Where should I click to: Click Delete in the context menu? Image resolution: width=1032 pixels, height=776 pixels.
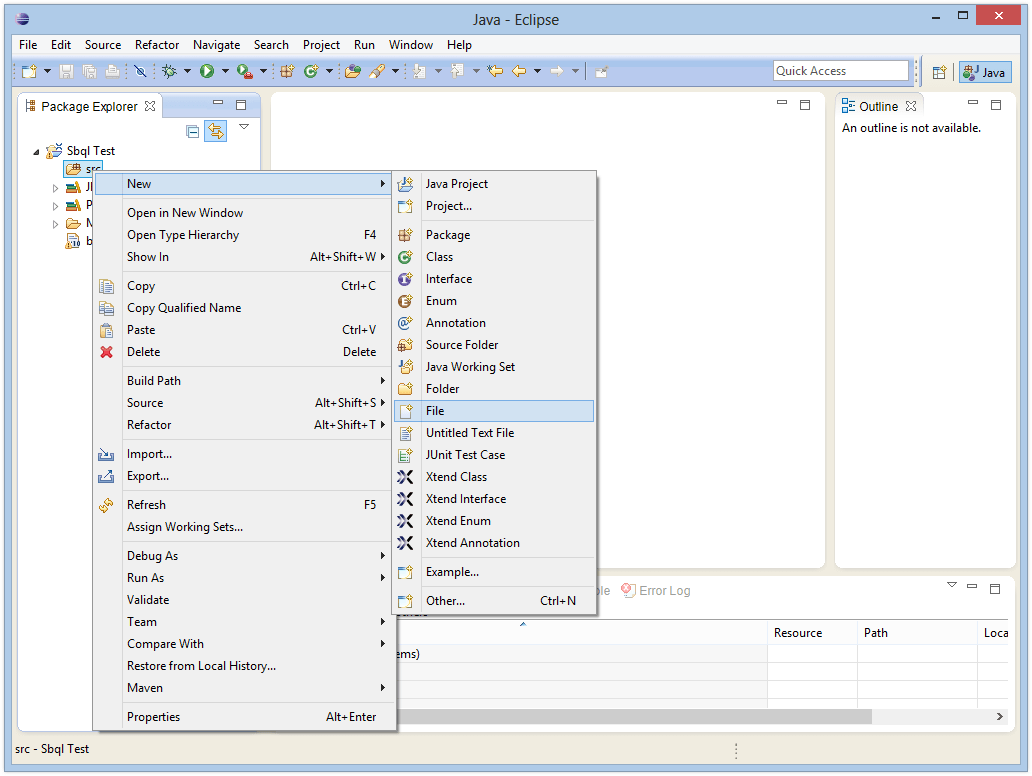(244, 352)
